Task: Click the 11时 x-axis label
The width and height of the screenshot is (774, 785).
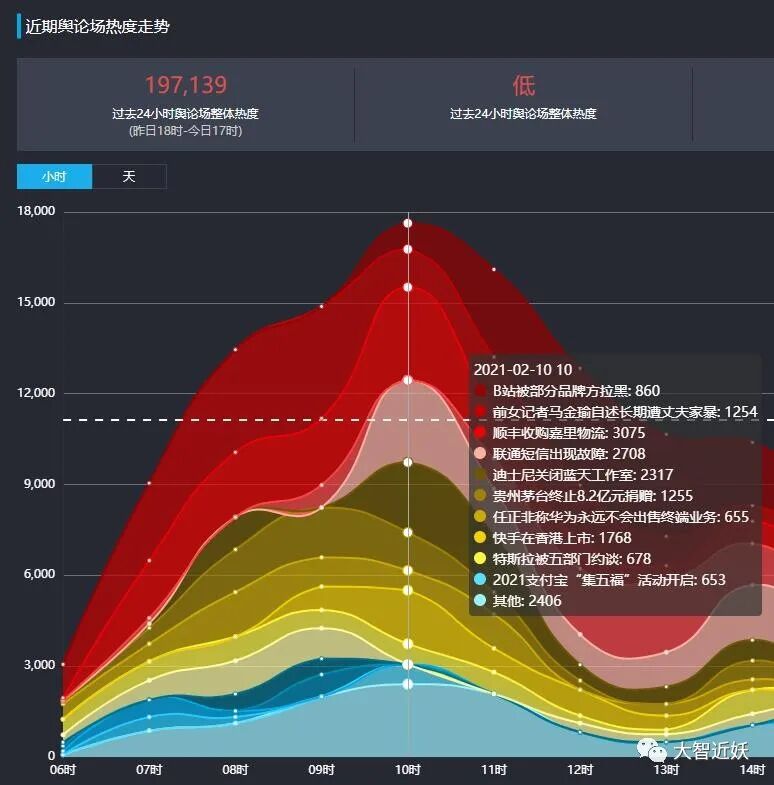Action: (x=494, y=769)
